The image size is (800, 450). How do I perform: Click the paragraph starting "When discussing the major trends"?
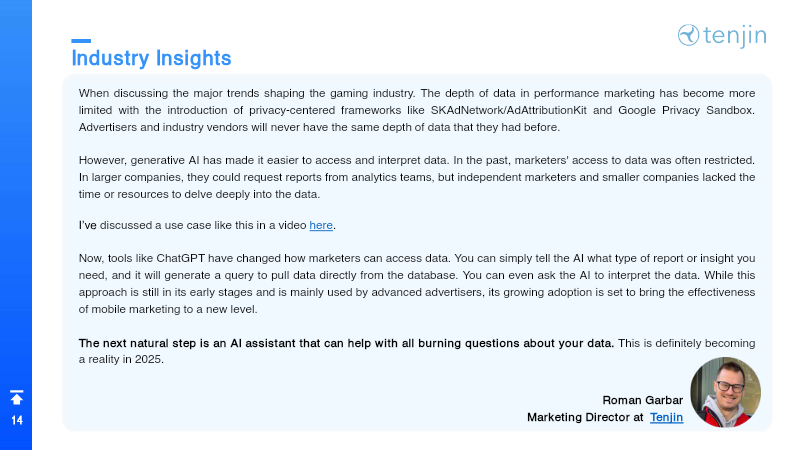click(x=417, y=110)
